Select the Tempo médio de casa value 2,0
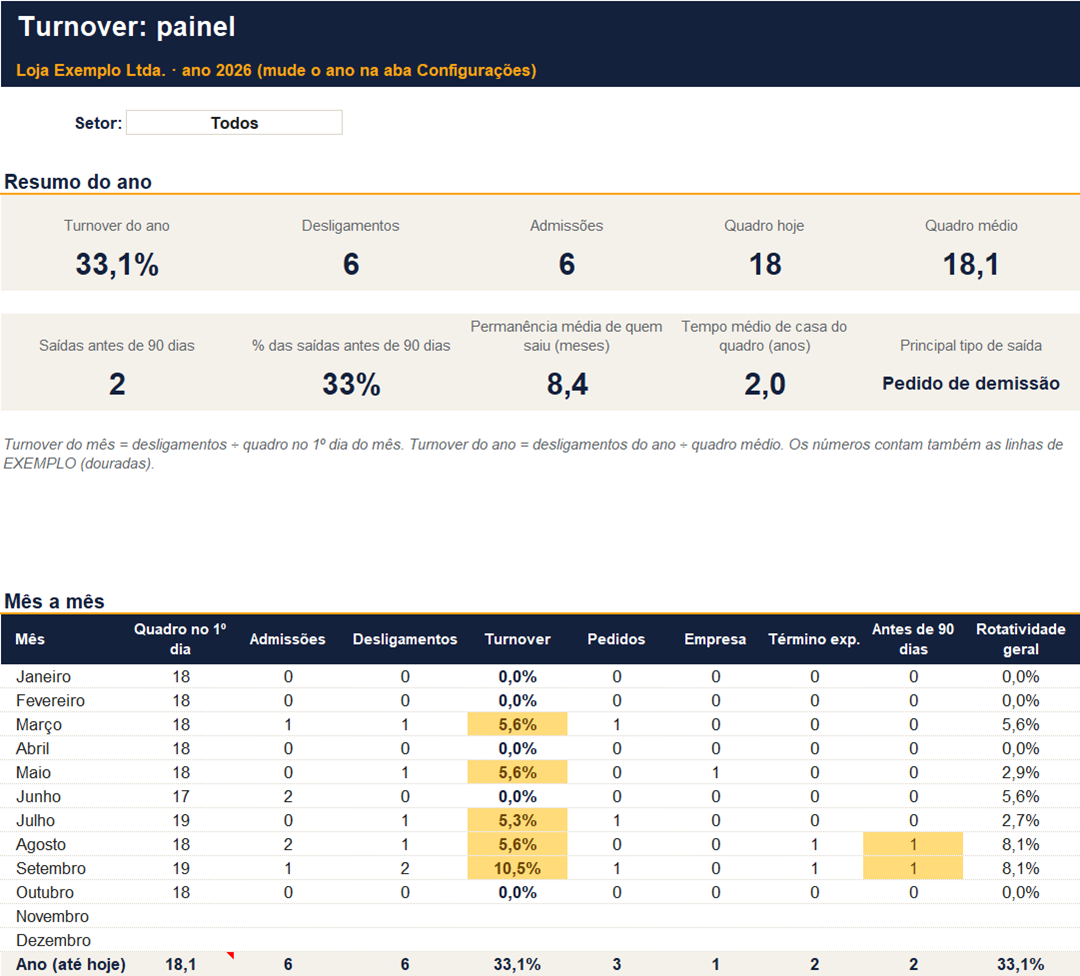This screenshot has width=1080, height=976. (x=765, y=384)
